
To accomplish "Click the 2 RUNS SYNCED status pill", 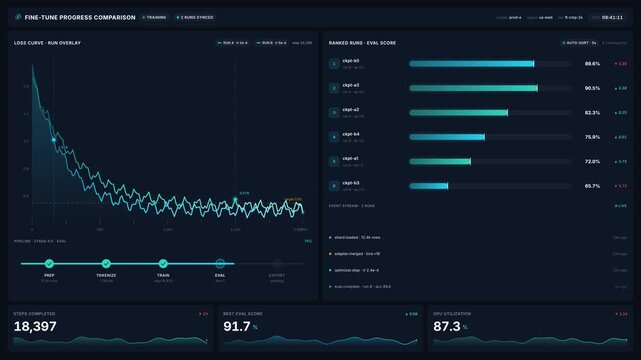I will click(x=195, y=18).
